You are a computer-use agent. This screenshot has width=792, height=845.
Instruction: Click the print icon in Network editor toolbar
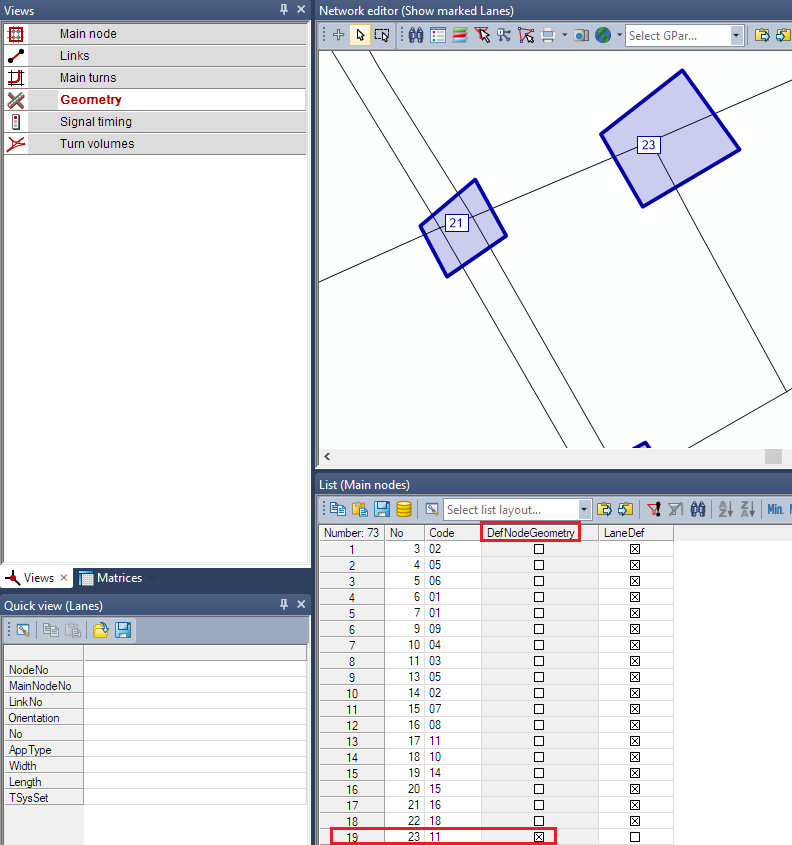(x=548, y=35)
